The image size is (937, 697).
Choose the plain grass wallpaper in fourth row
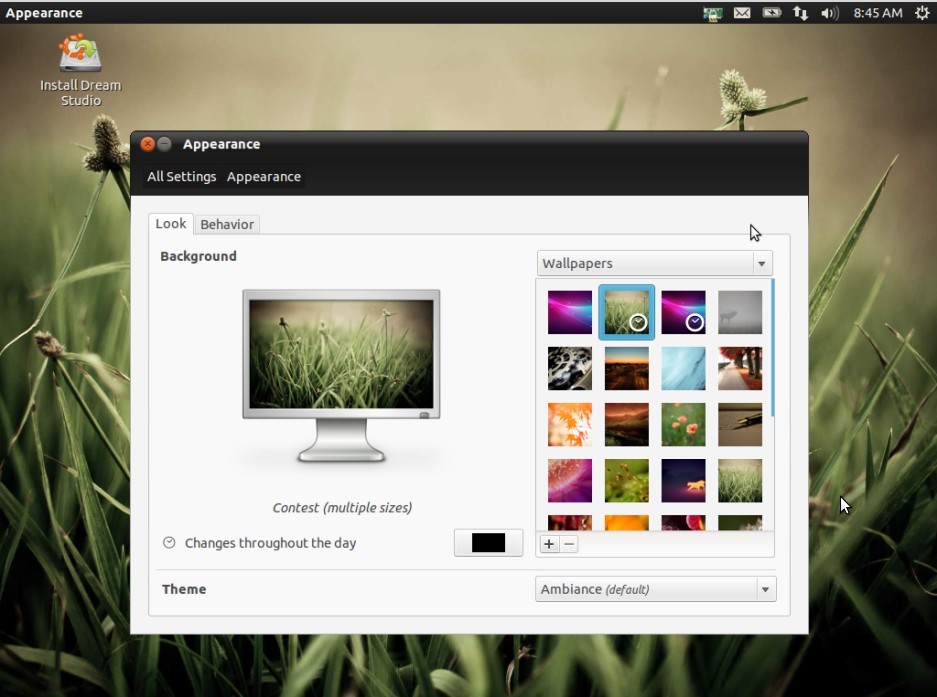click(x=740, y=481)
